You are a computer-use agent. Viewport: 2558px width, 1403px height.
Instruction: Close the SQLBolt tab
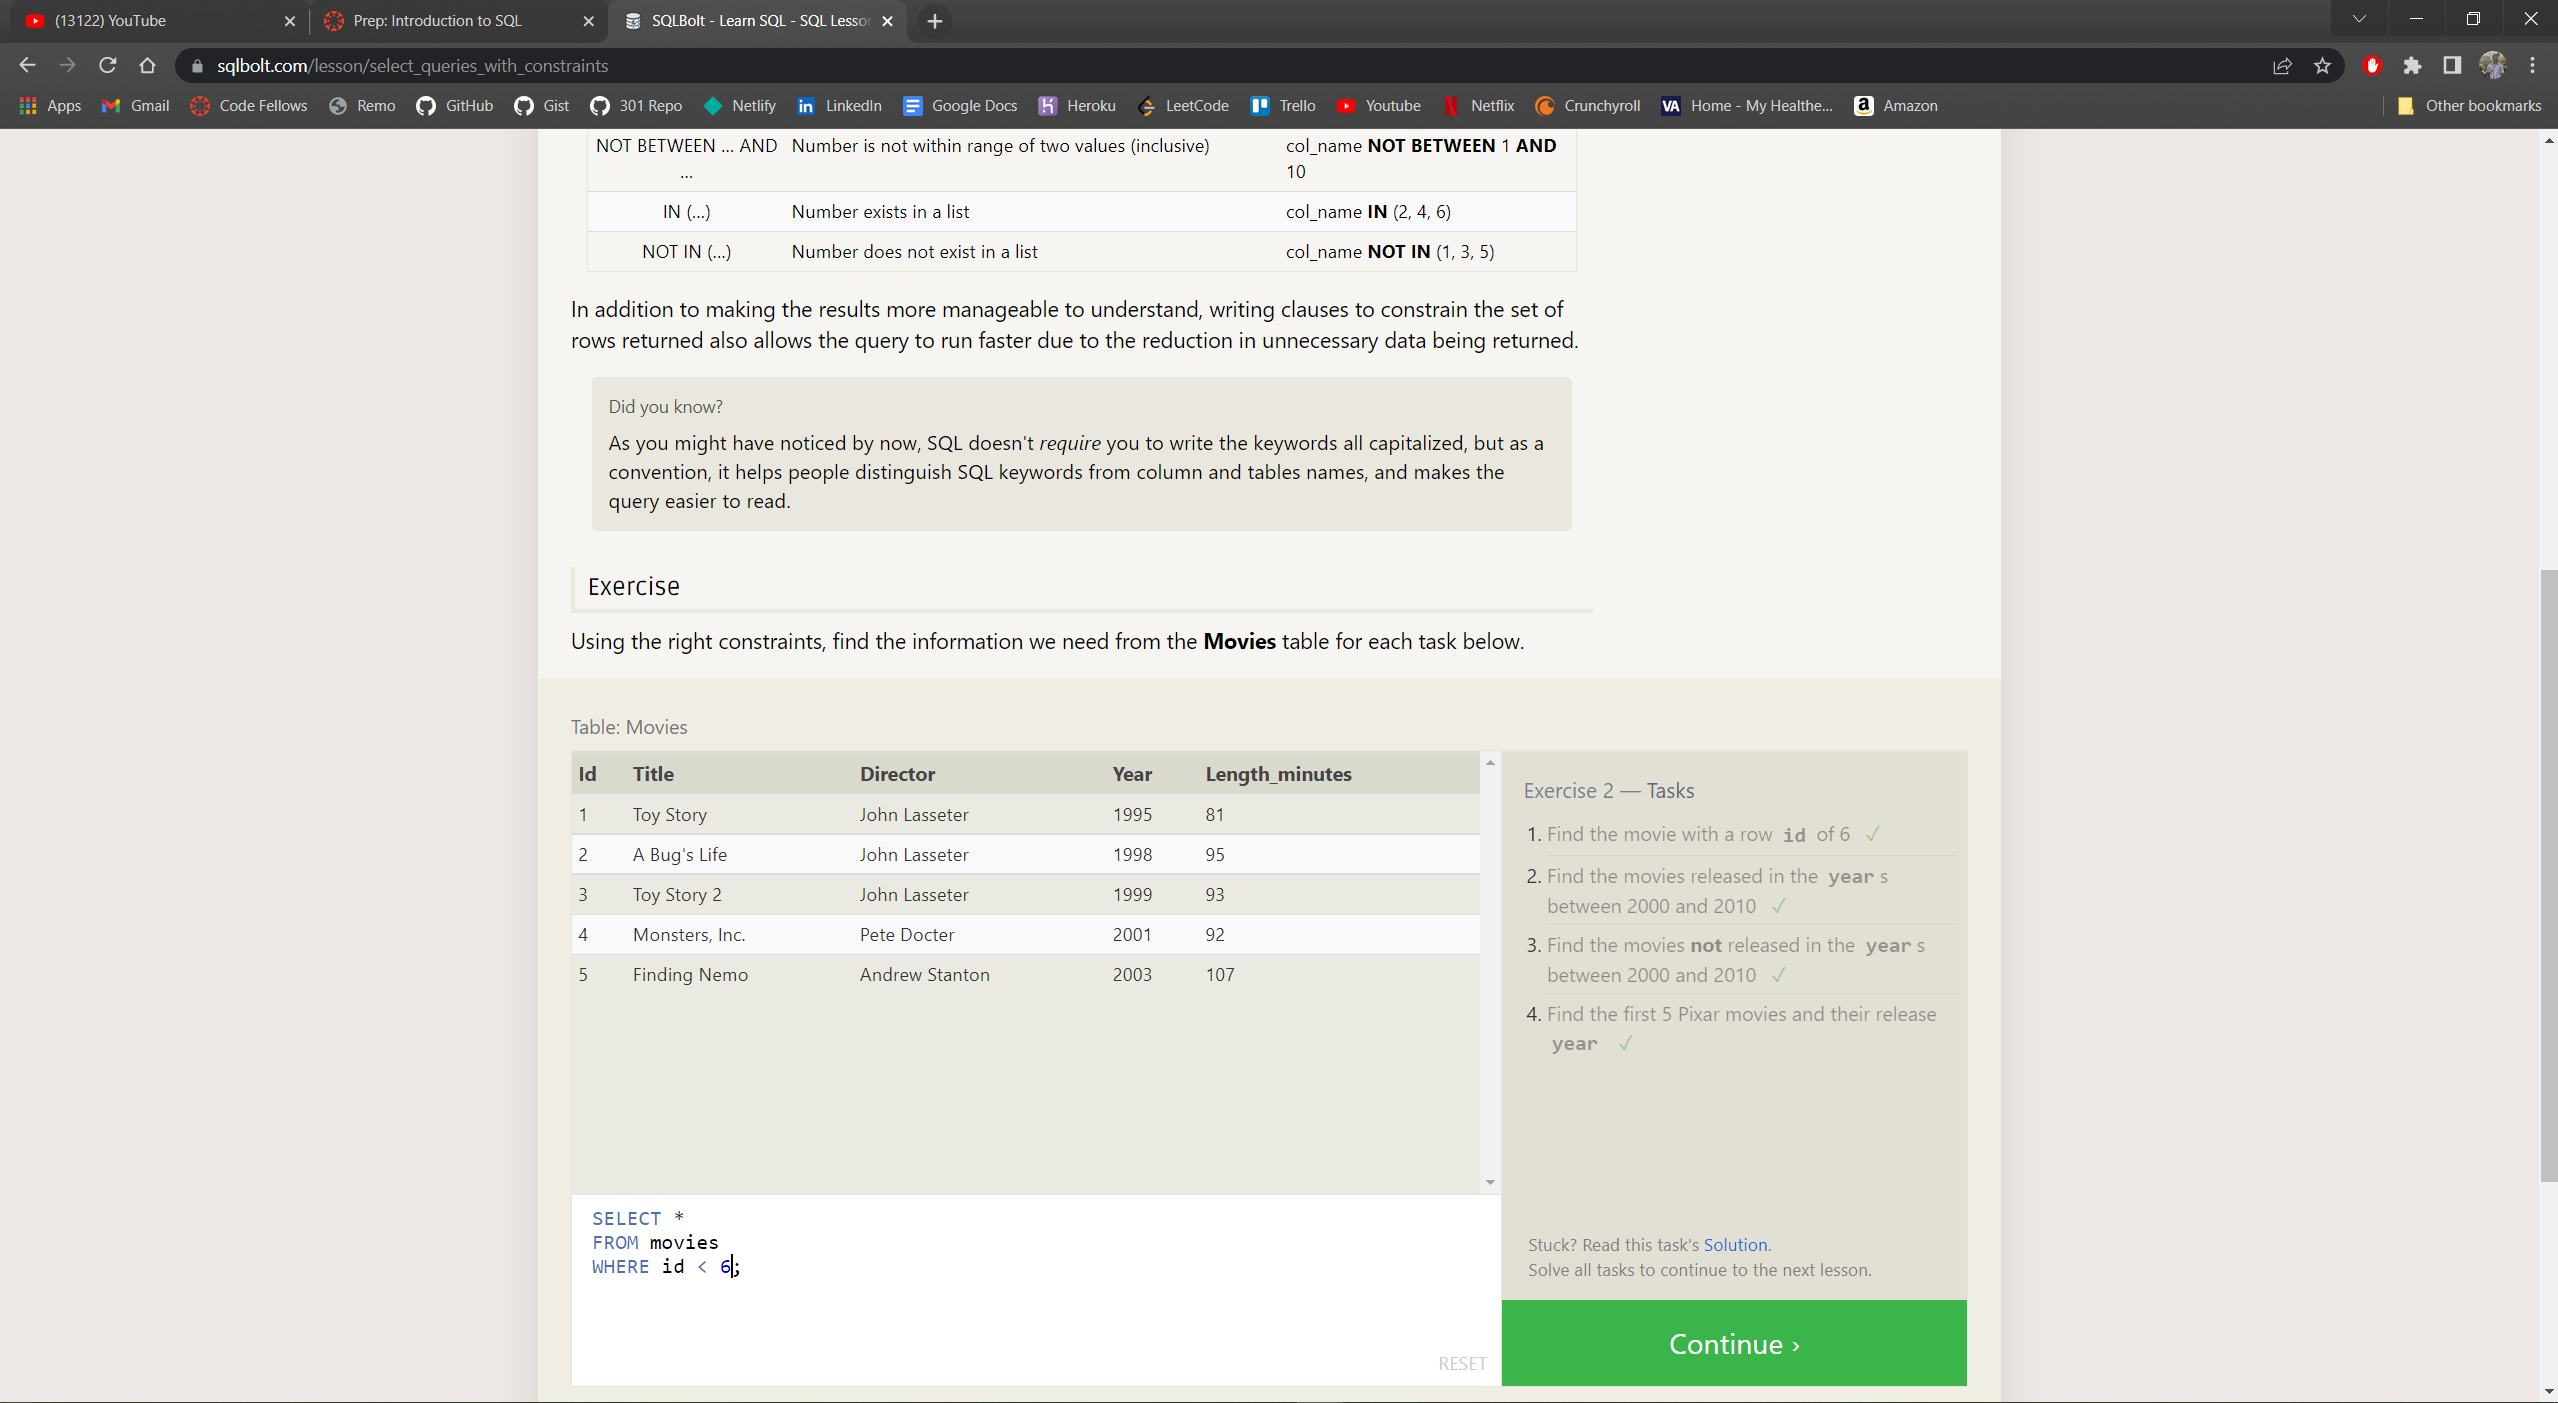click(x=887, y=21)
